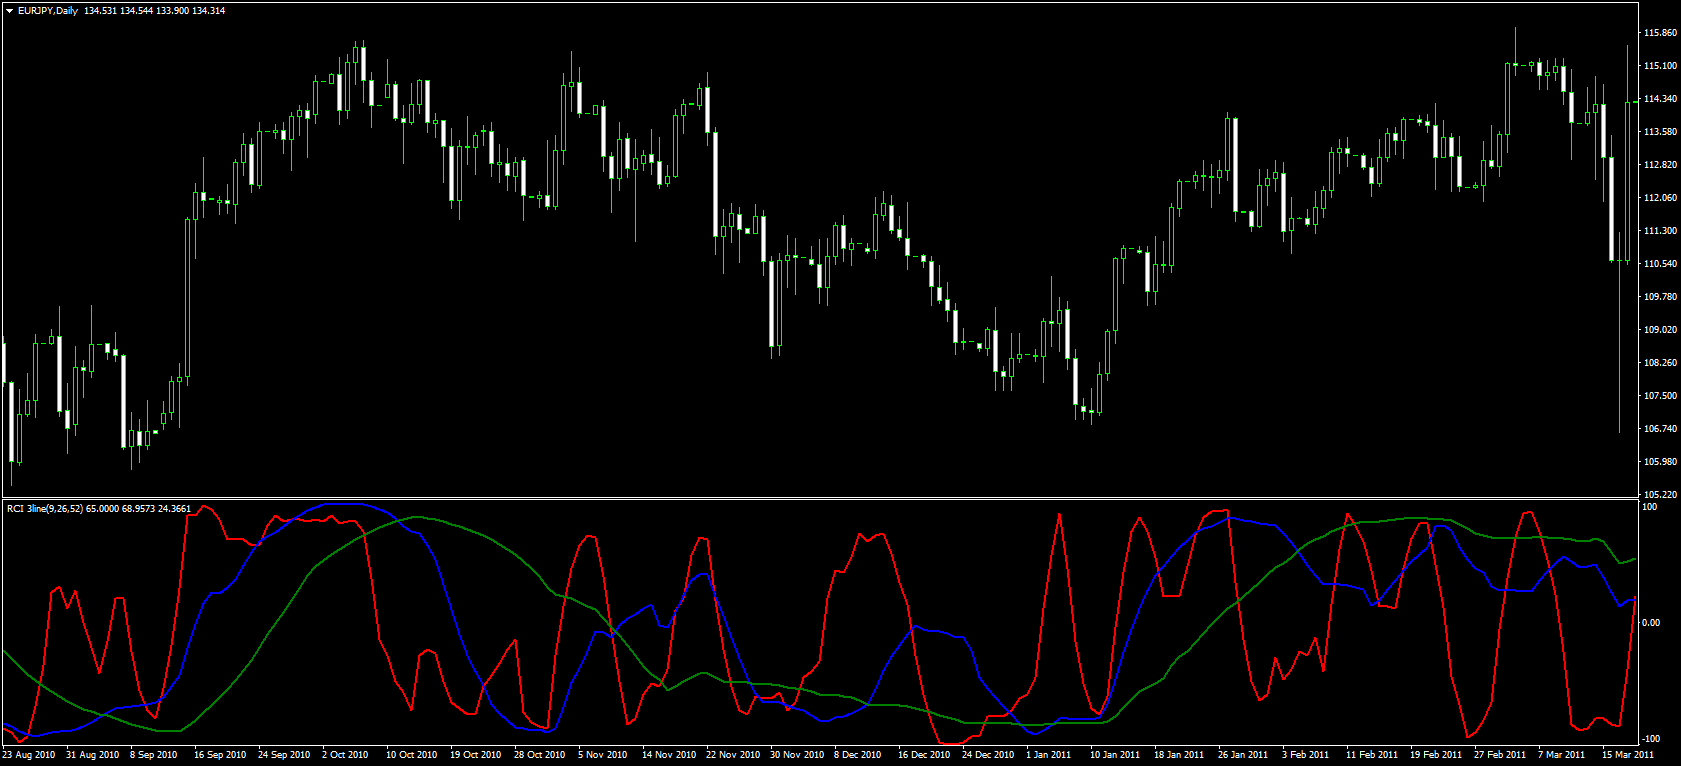Click the 1 Jan 2011 date label
Viewport: 1681px width, 766px height.
[1049, 755]
